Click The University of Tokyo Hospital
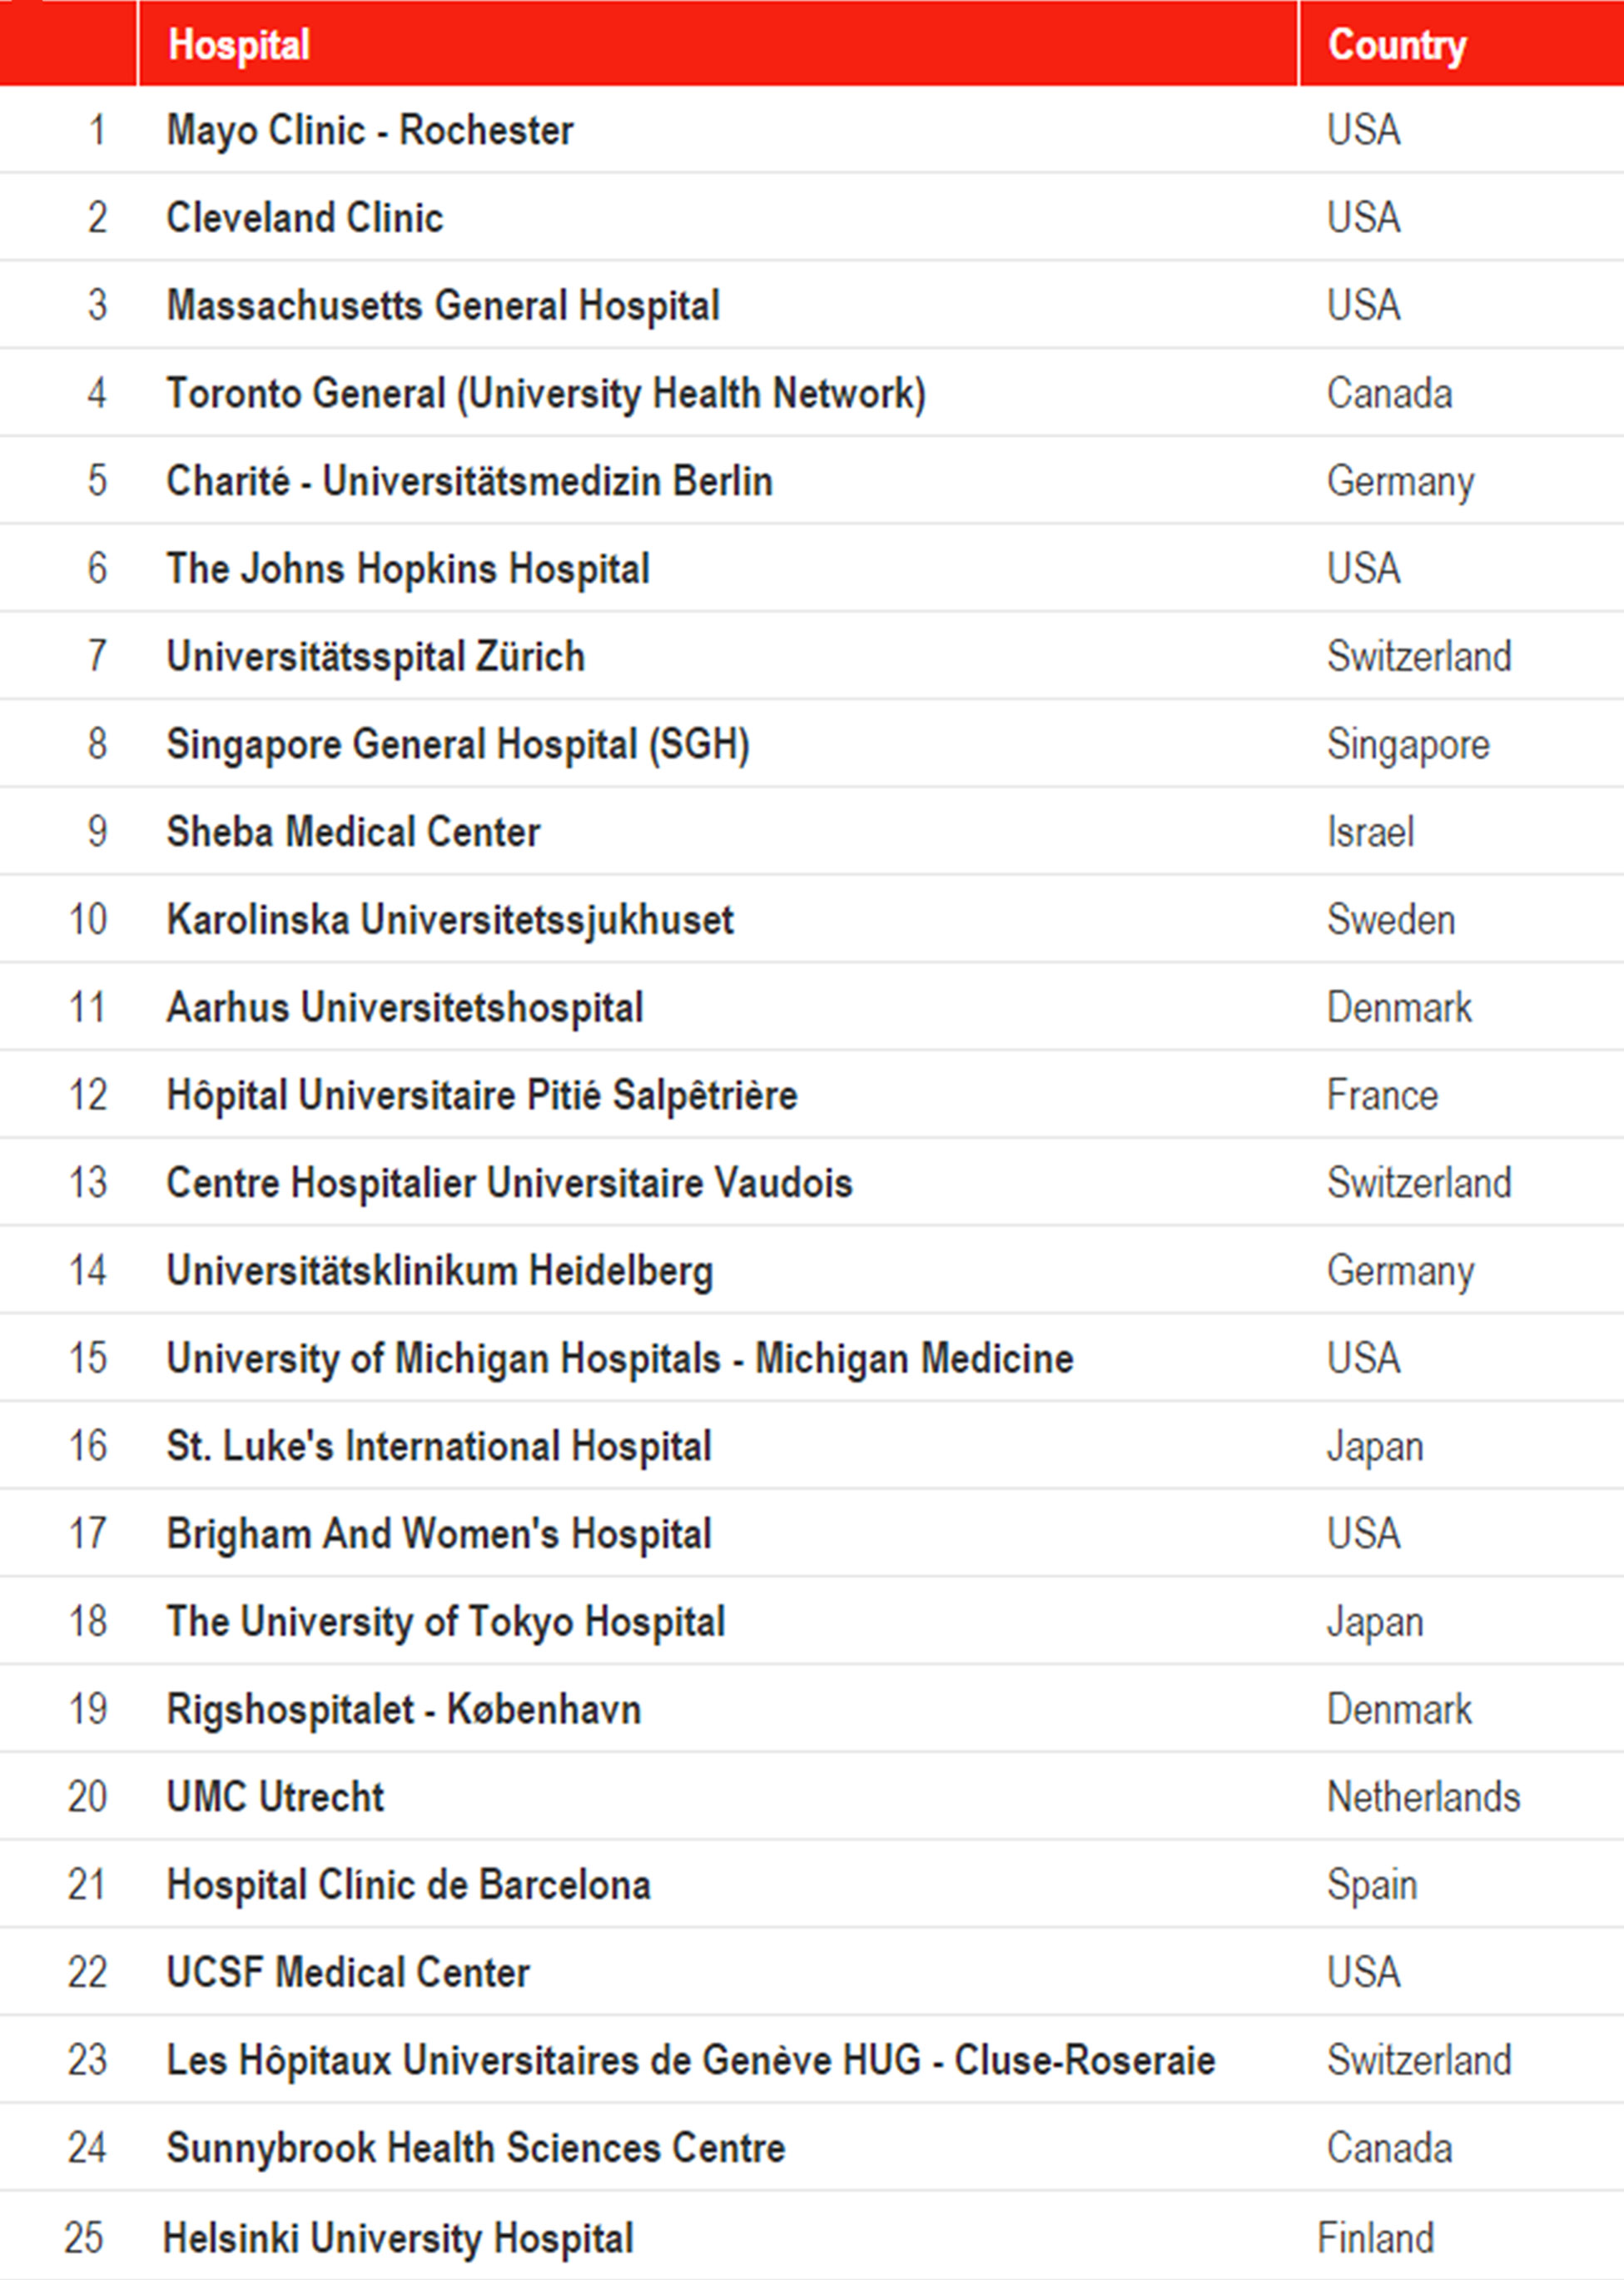Viewport: 1624px width, 2280px height. point(446,1622)
